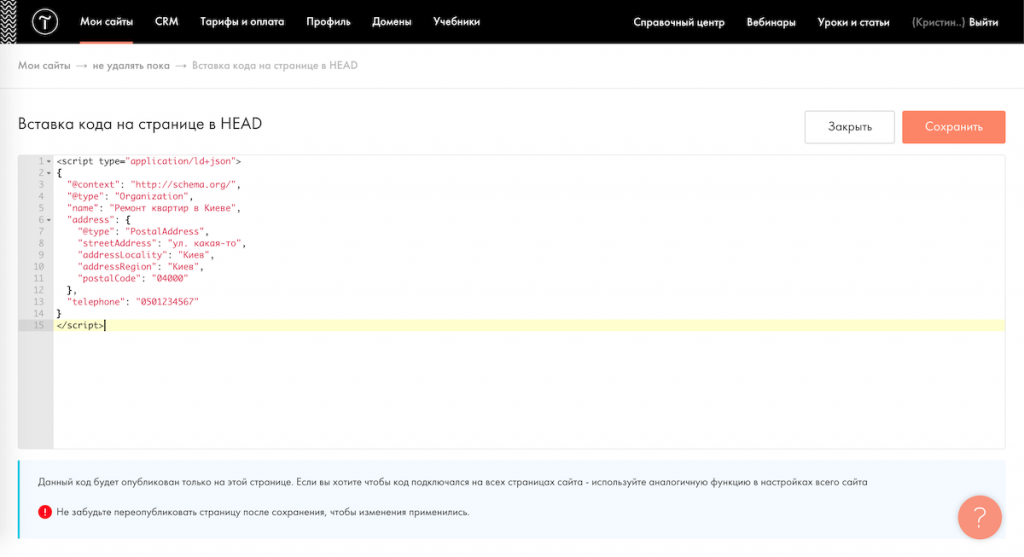This screenshot has width=1024, height=557.
Task: Navigate to Домены
Action: click(392, 21)
